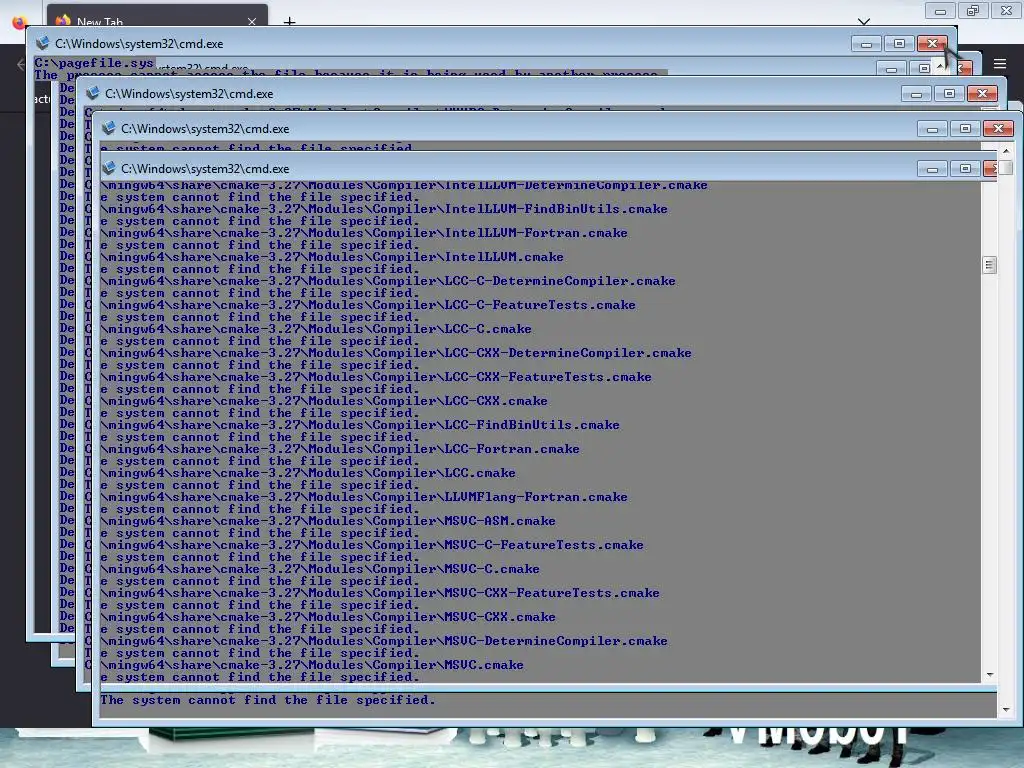Click the Compiler\MSVC-C.cmake output line

[x=320, y=569]
